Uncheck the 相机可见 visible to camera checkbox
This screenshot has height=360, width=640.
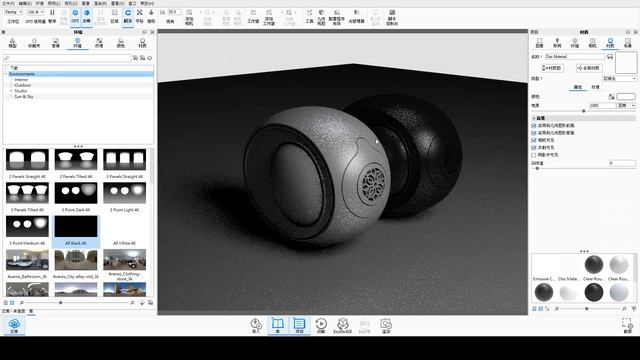click(x=534, y=140)
